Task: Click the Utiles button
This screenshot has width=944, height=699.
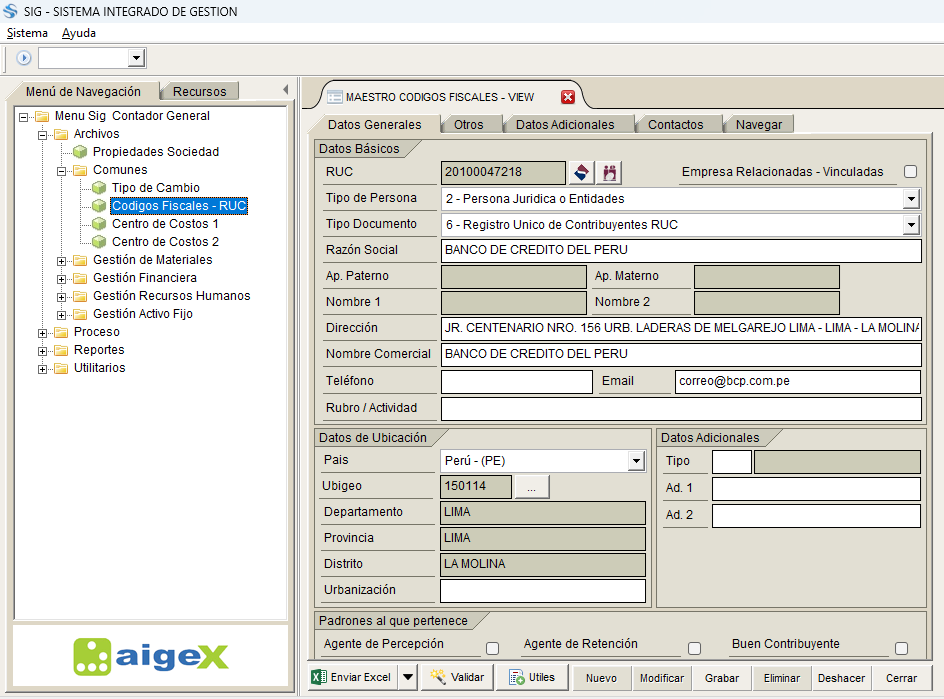Action: (532, 677)
